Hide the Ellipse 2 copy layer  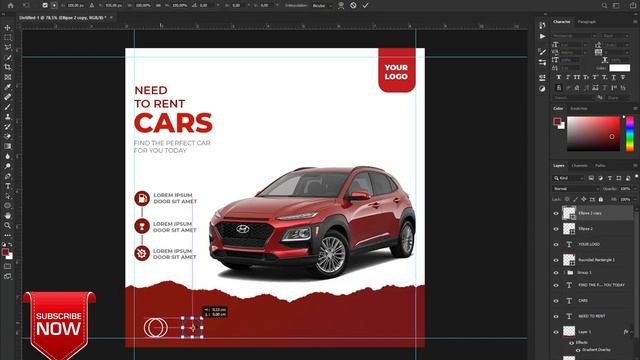[556, 213]
